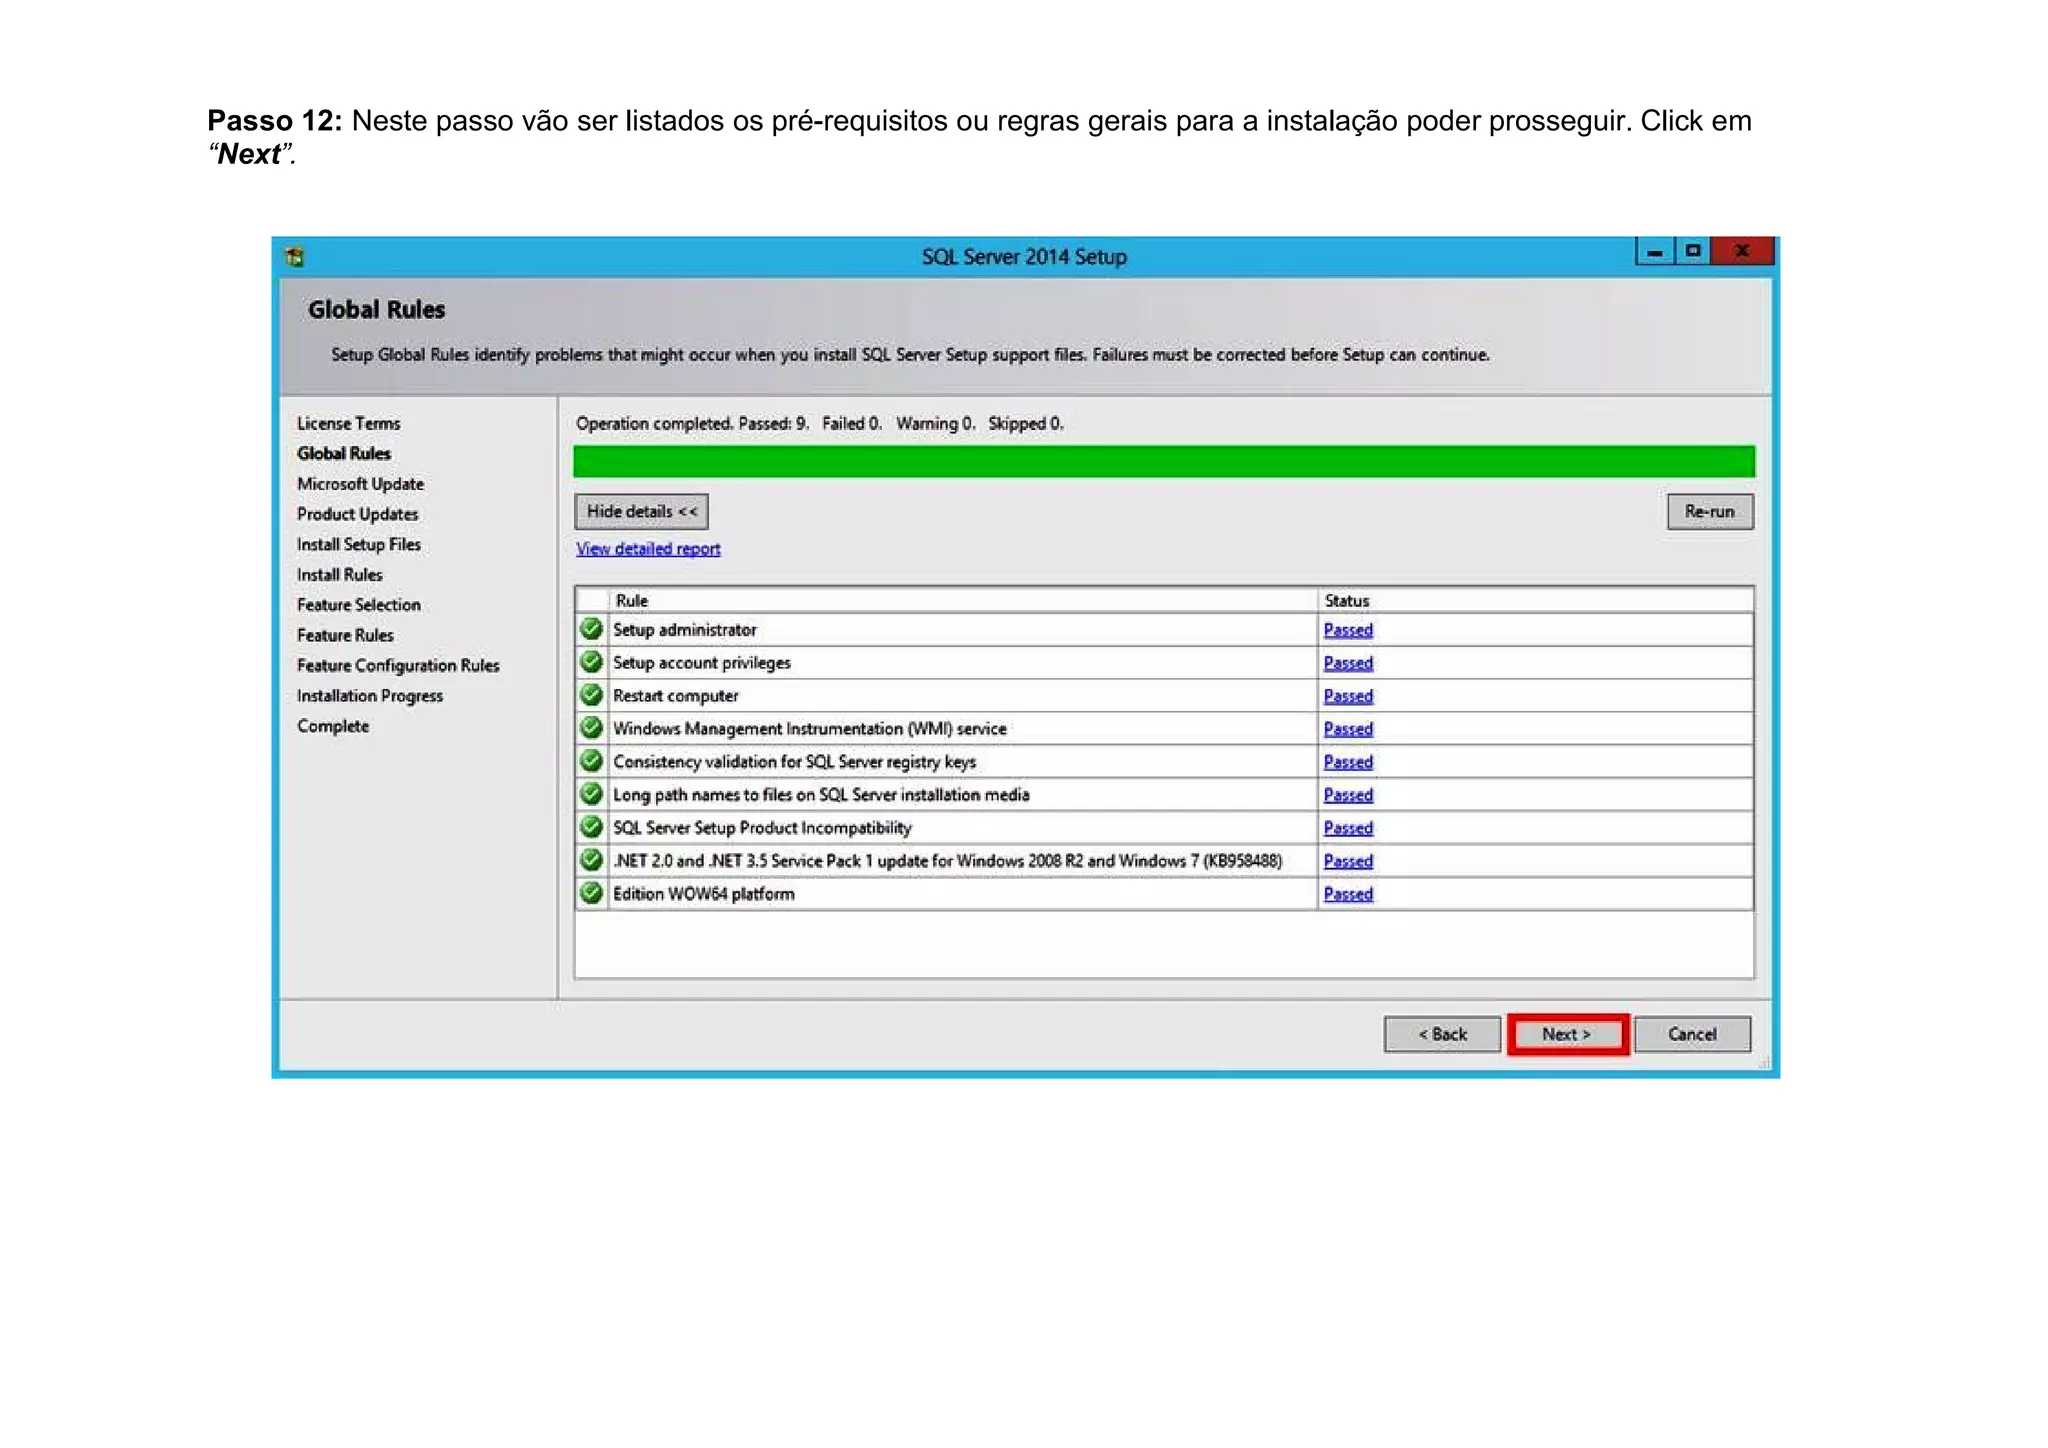Click Consistency validation for SQL Server registry keys
Viewport: 2048px width, 1448px height.
coord(794,762)
